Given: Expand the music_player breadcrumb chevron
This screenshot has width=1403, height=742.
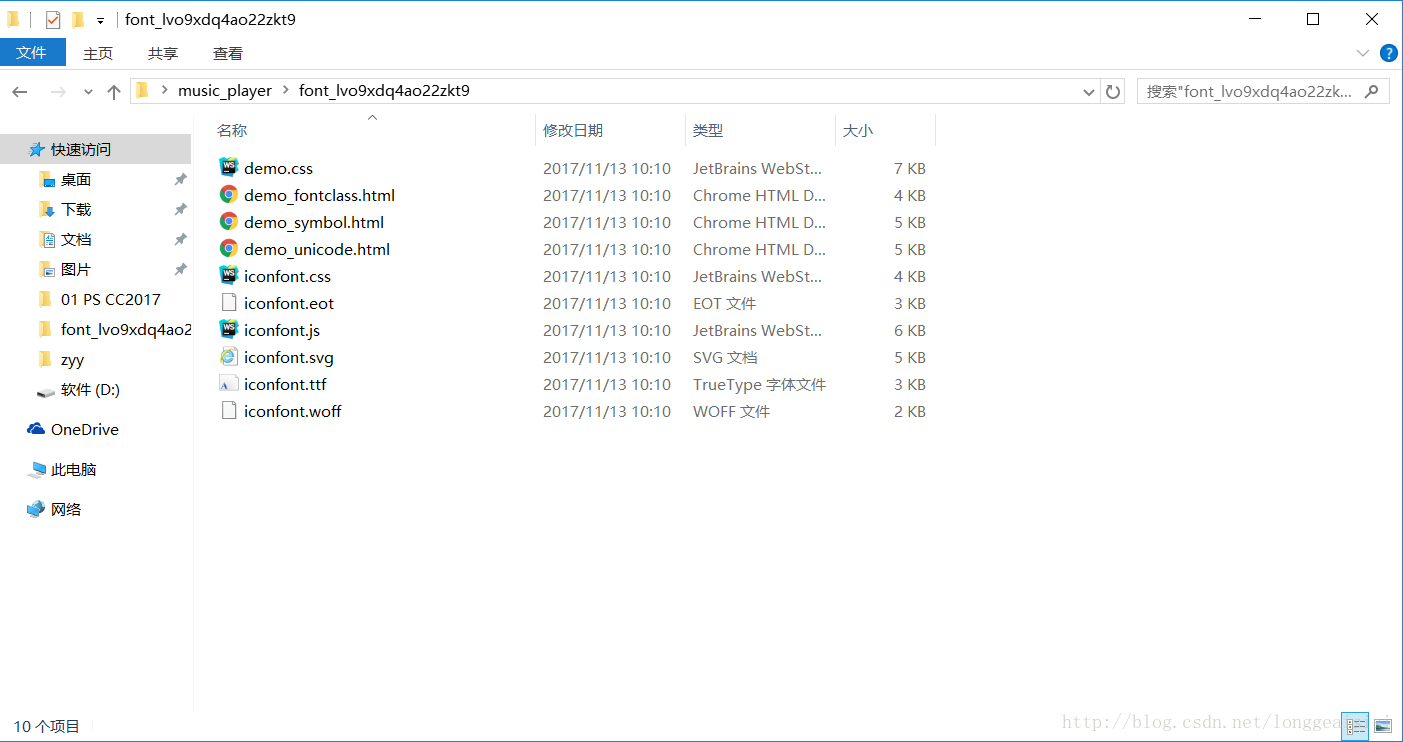Looking at the screenshot, I should 285,91.
